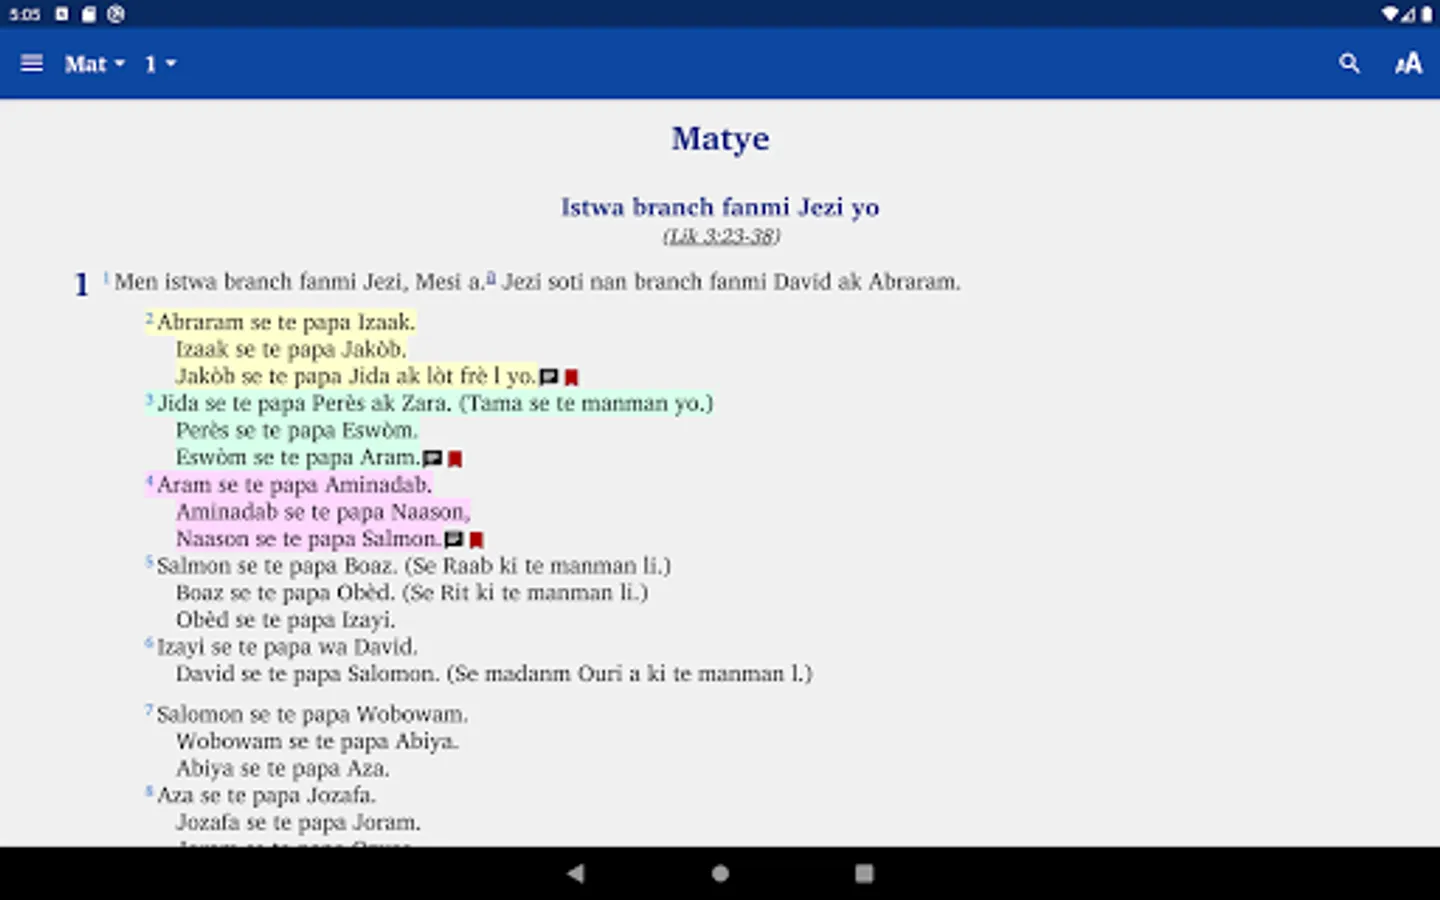1440x900 pixels.
Task: Select line Perès se te papa Eswòm
Action: (297, 430)
